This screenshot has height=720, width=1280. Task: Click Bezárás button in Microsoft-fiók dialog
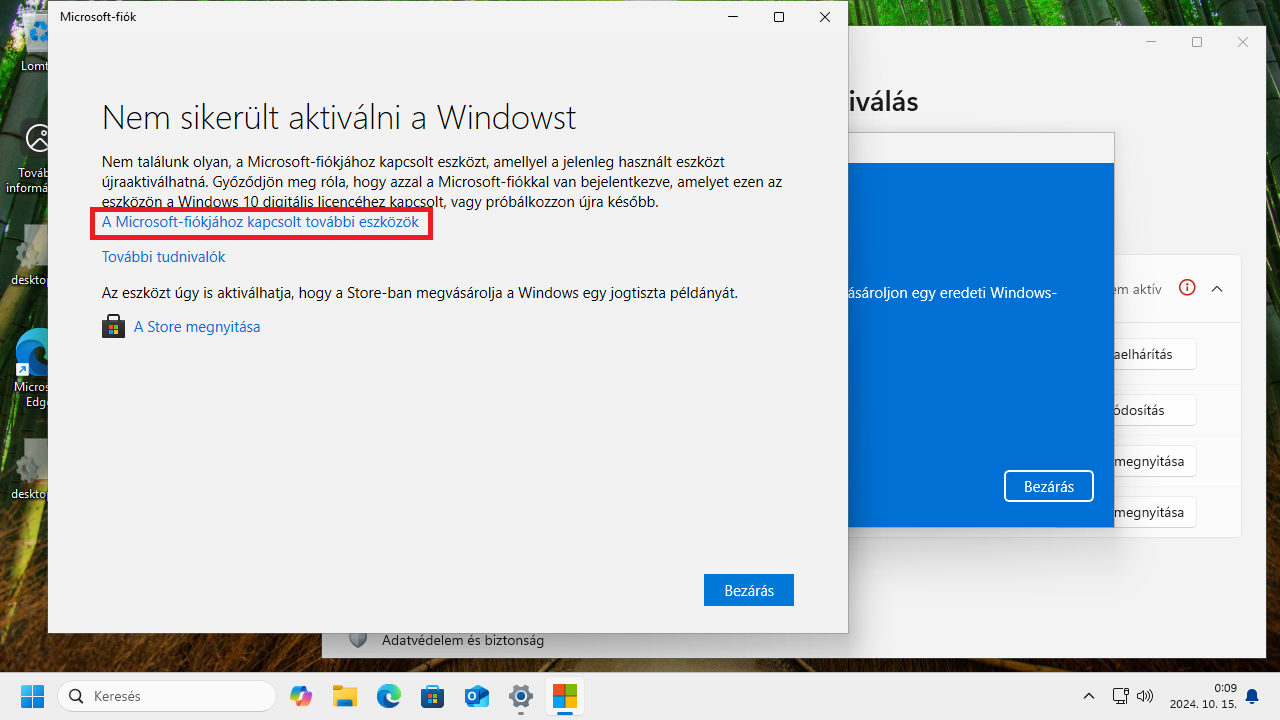click(748, 590)
